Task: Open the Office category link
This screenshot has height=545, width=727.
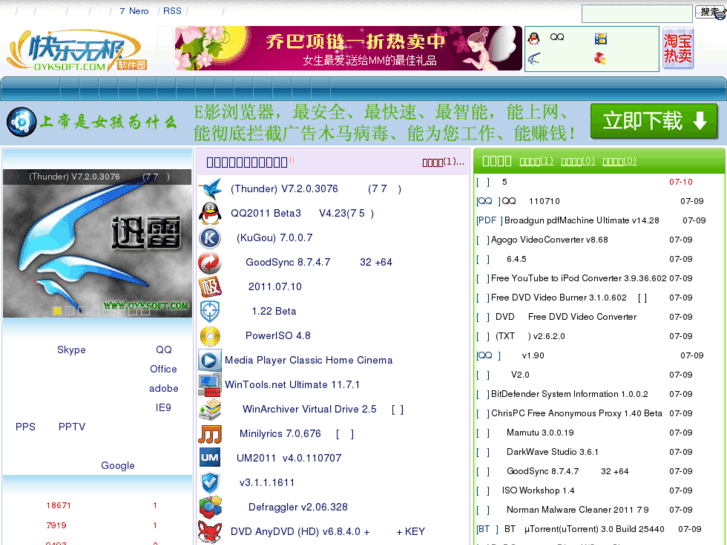Action: coord(163,369)
